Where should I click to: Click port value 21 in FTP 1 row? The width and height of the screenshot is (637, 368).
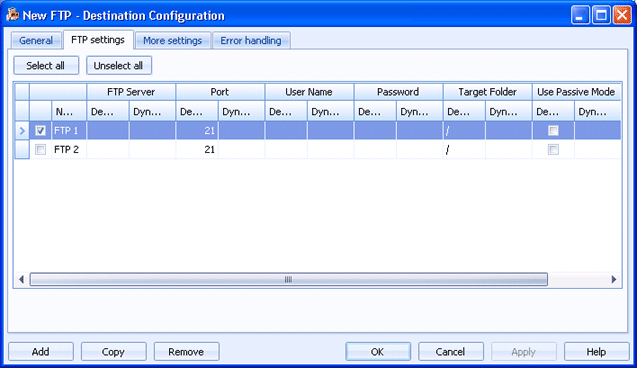(x=197, y=130)
